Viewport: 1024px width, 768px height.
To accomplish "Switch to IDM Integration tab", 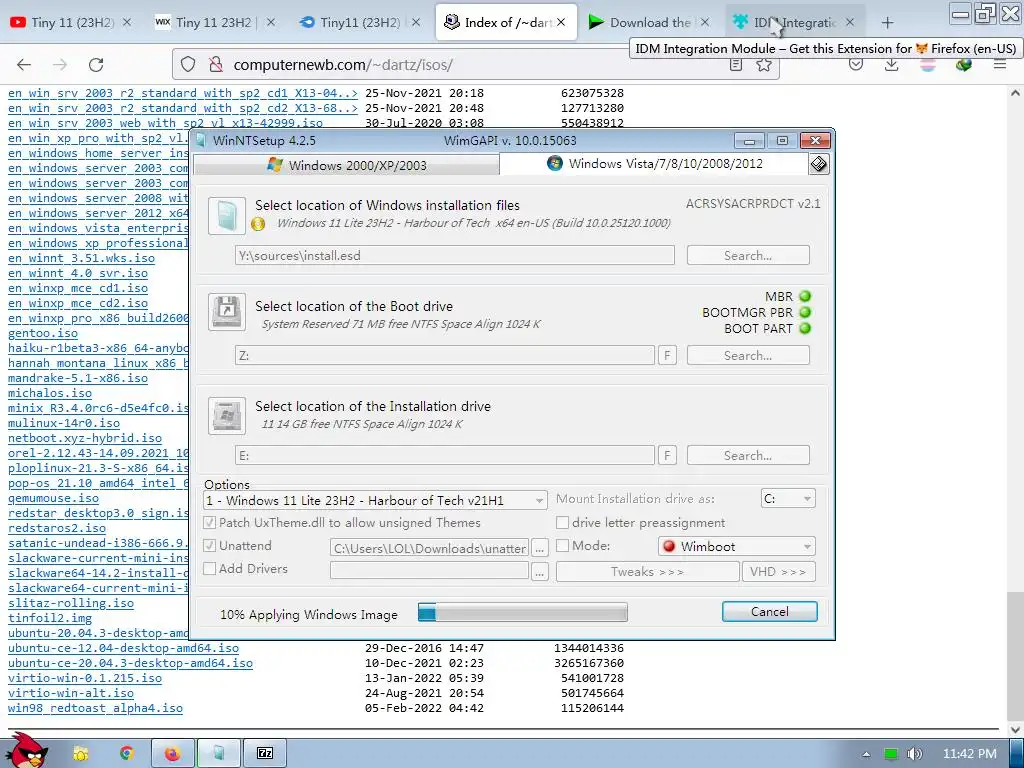I will [793, 22].
